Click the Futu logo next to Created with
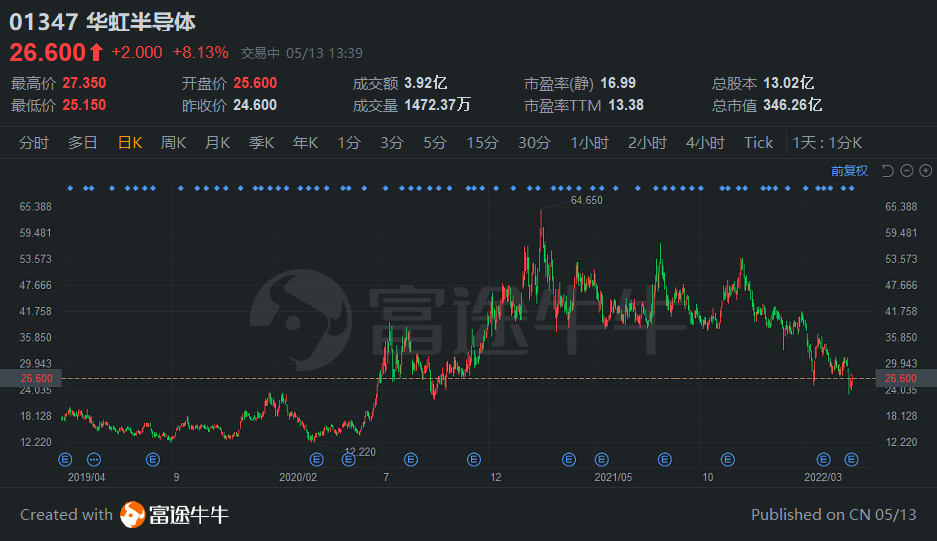937x541 pixels. [x=132, y=515]
